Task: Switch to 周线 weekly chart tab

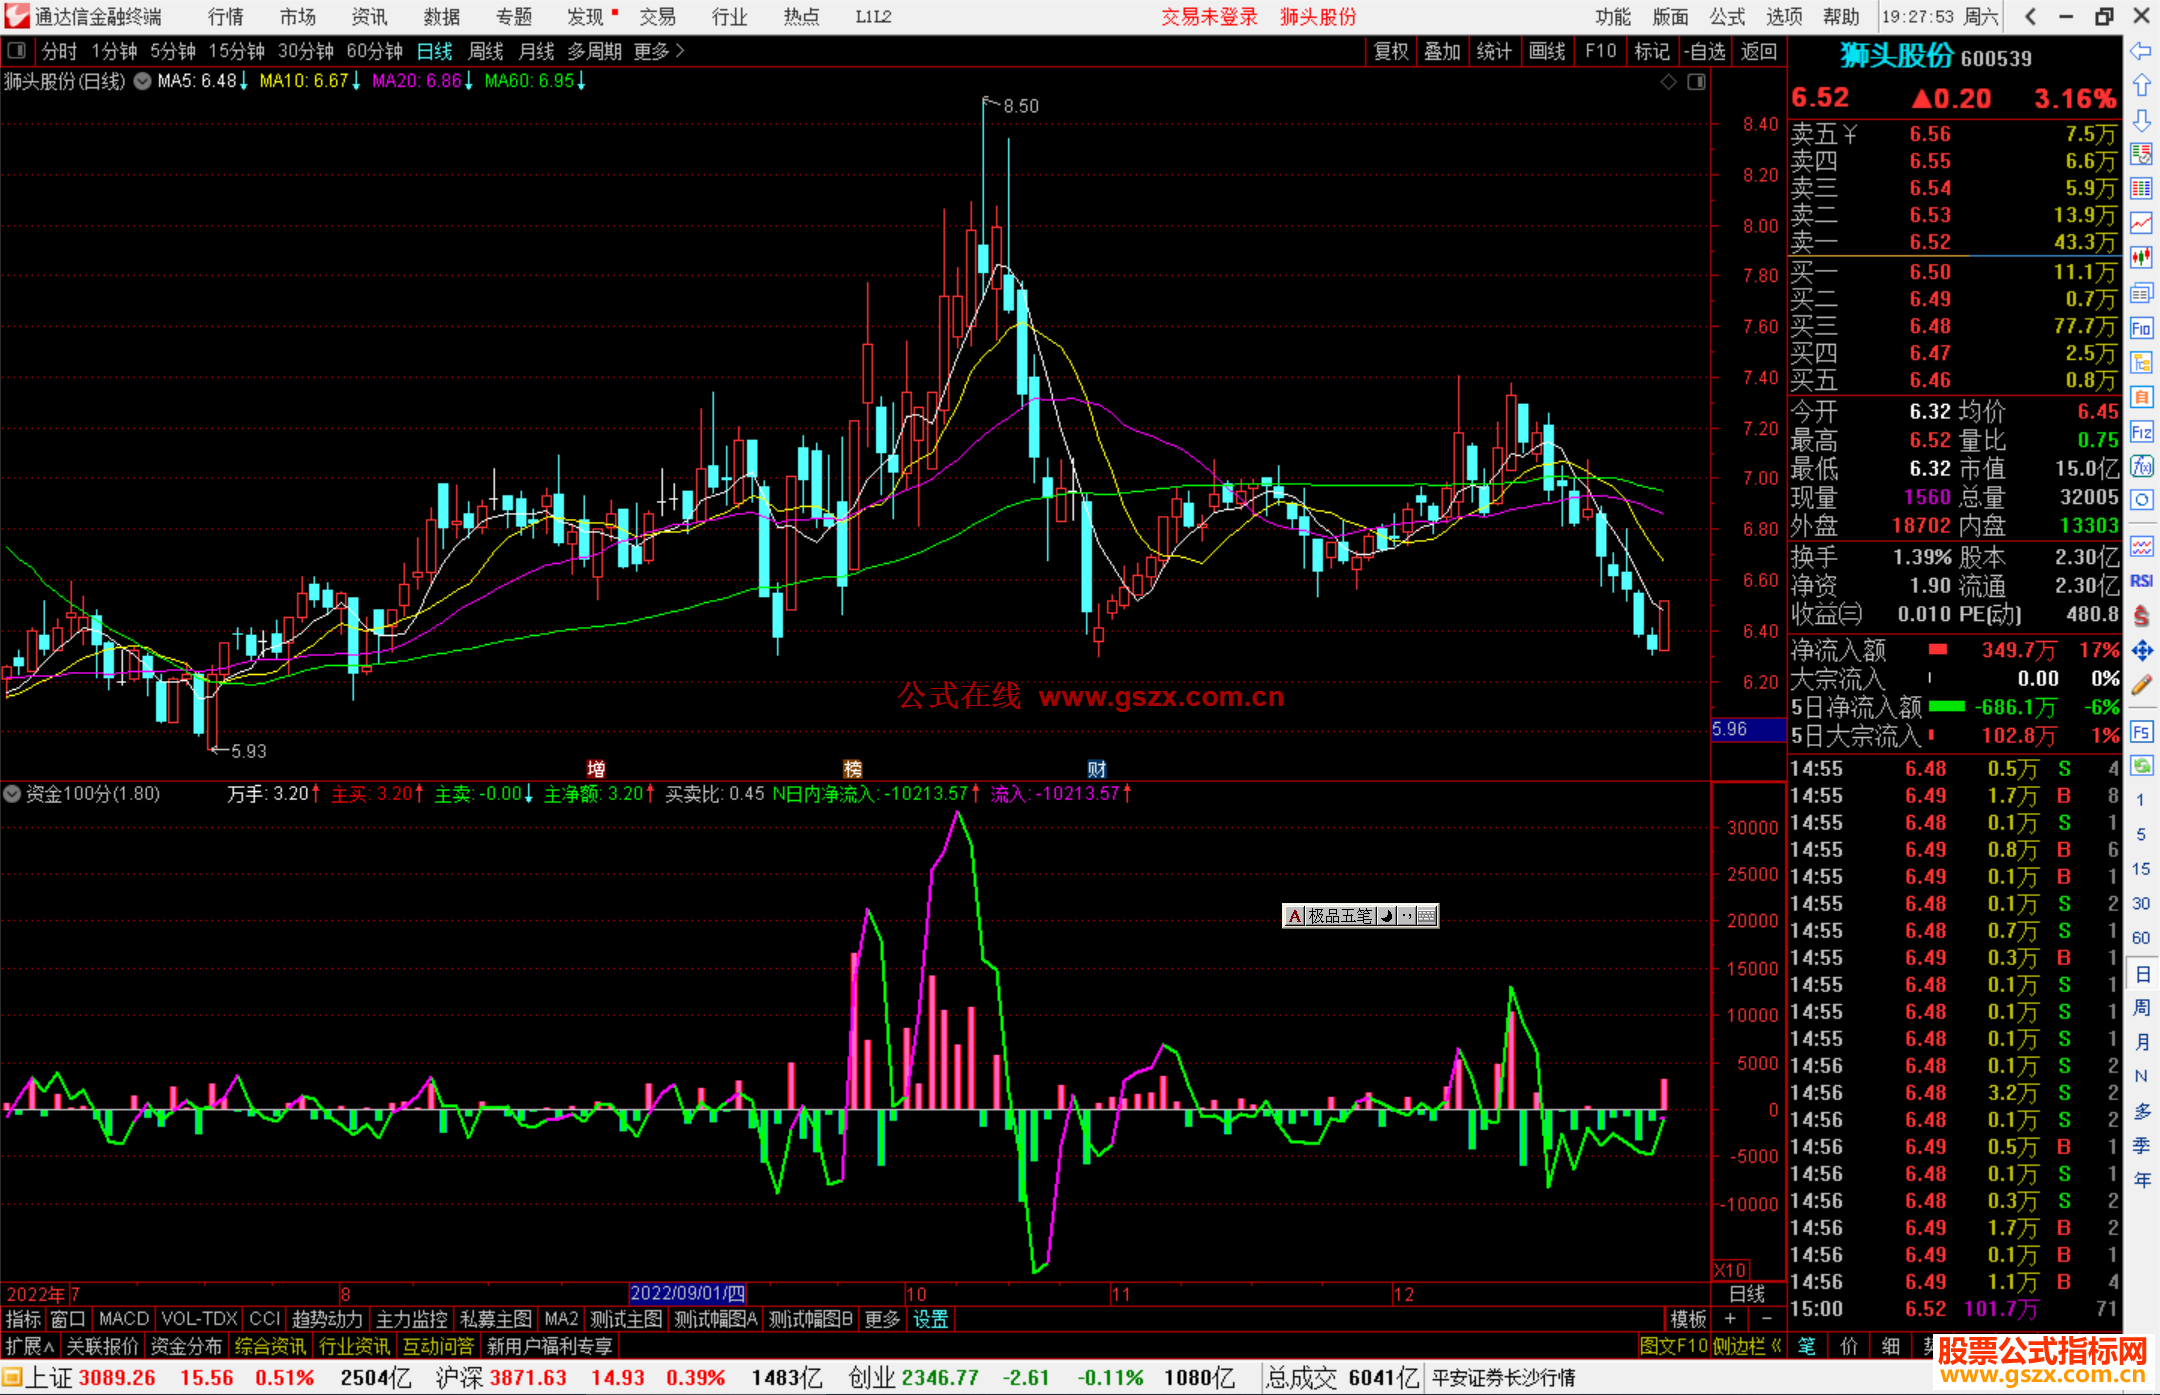Action: (486, 51)
